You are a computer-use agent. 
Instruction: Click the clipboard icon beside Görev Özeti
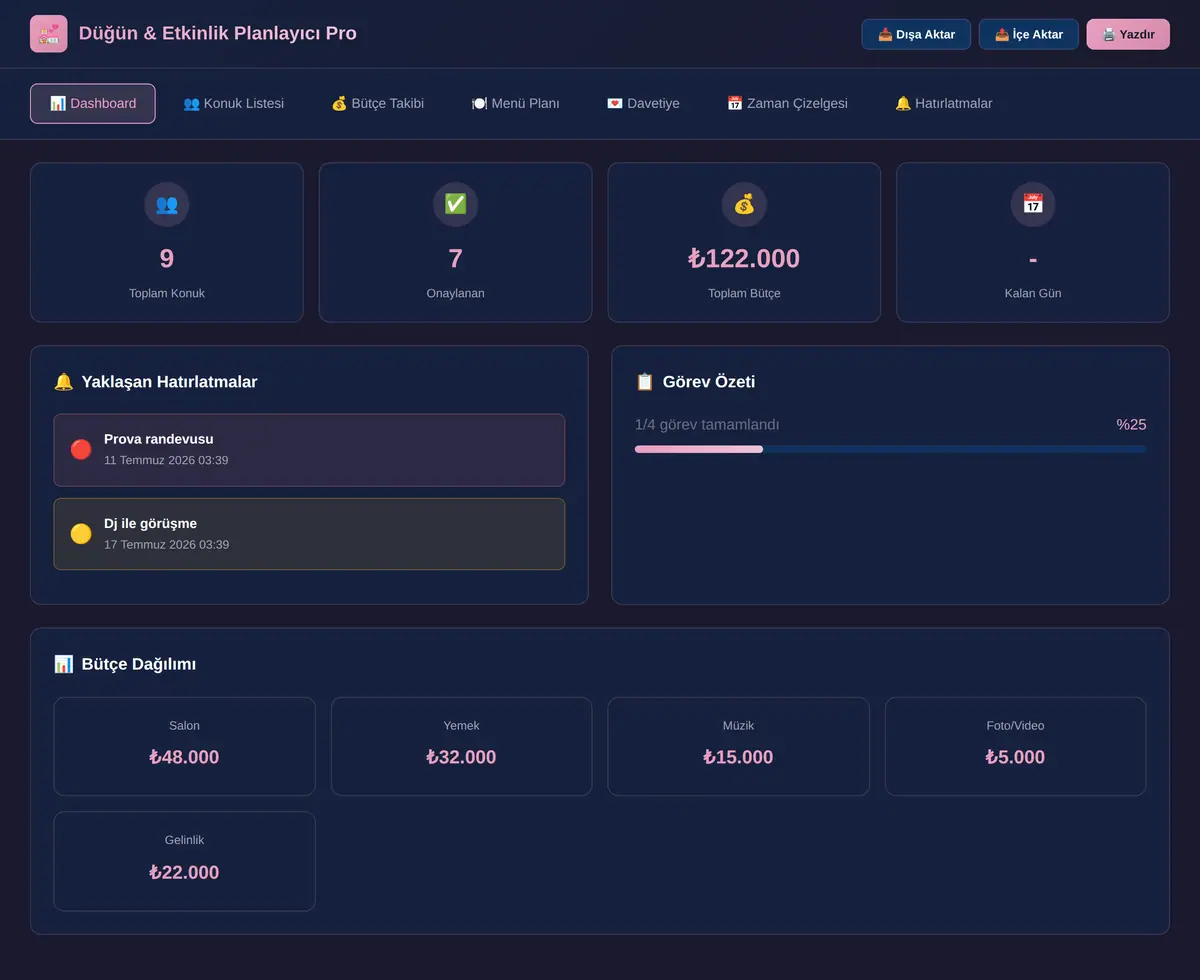point(645,382)
